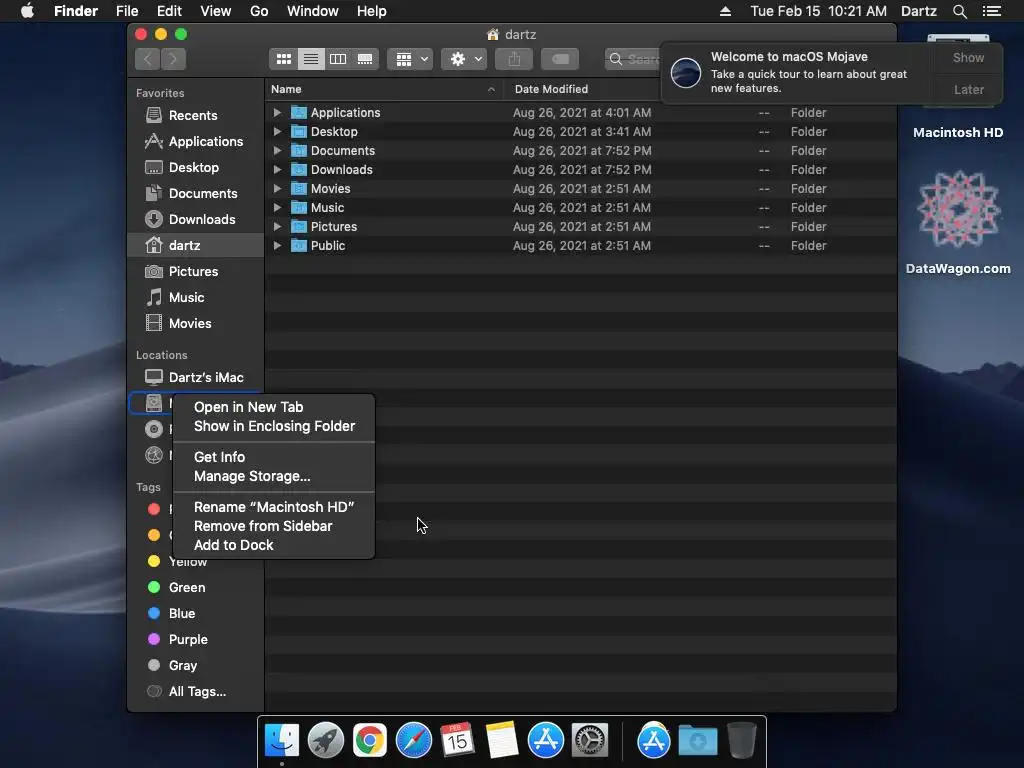Screen dimensions: 1024x768
Task: Select Music in the sidebar
Action: pyautogui.click(x=195, y=298)
